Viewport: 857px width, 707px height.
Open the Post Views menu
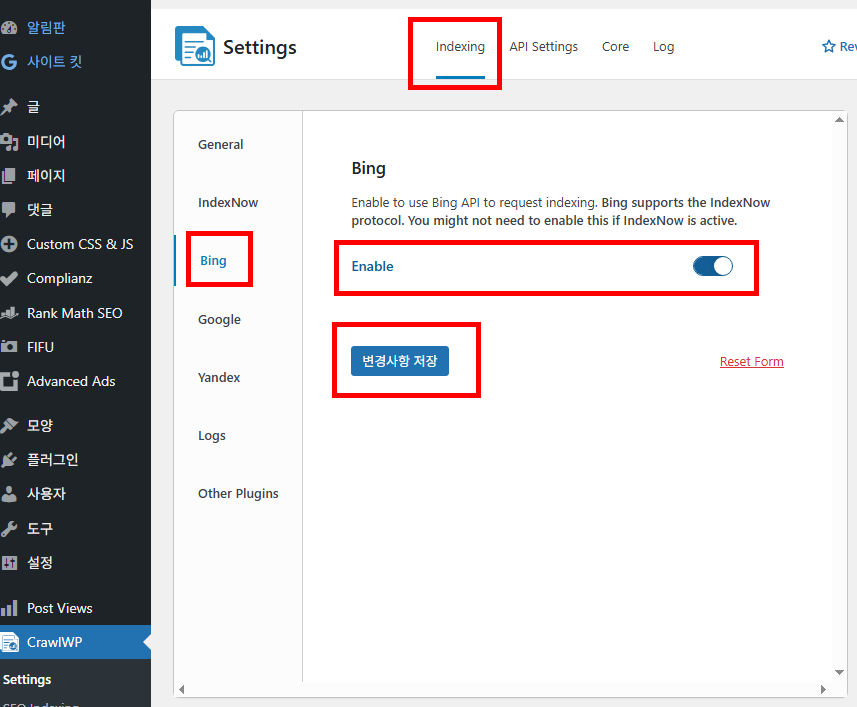pyautogui.click(x=60, y=608)
